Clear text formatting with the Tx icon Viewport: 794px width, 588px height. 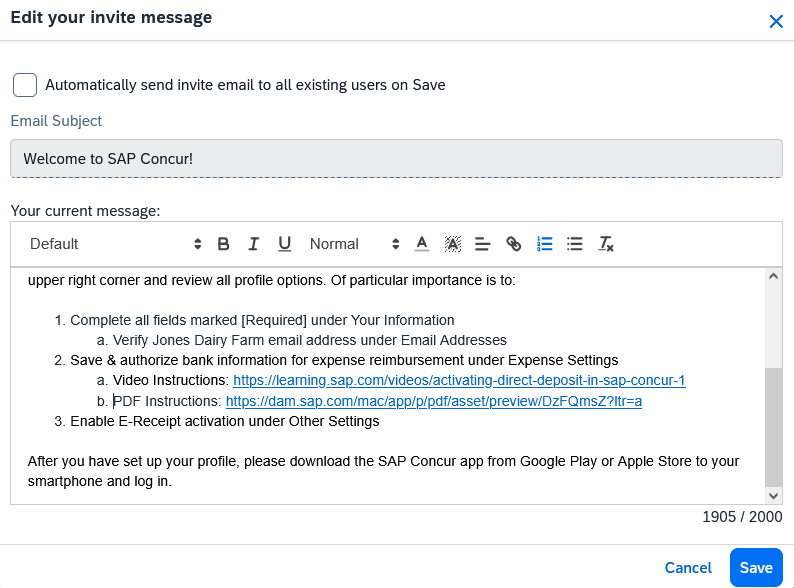(606, 244)
